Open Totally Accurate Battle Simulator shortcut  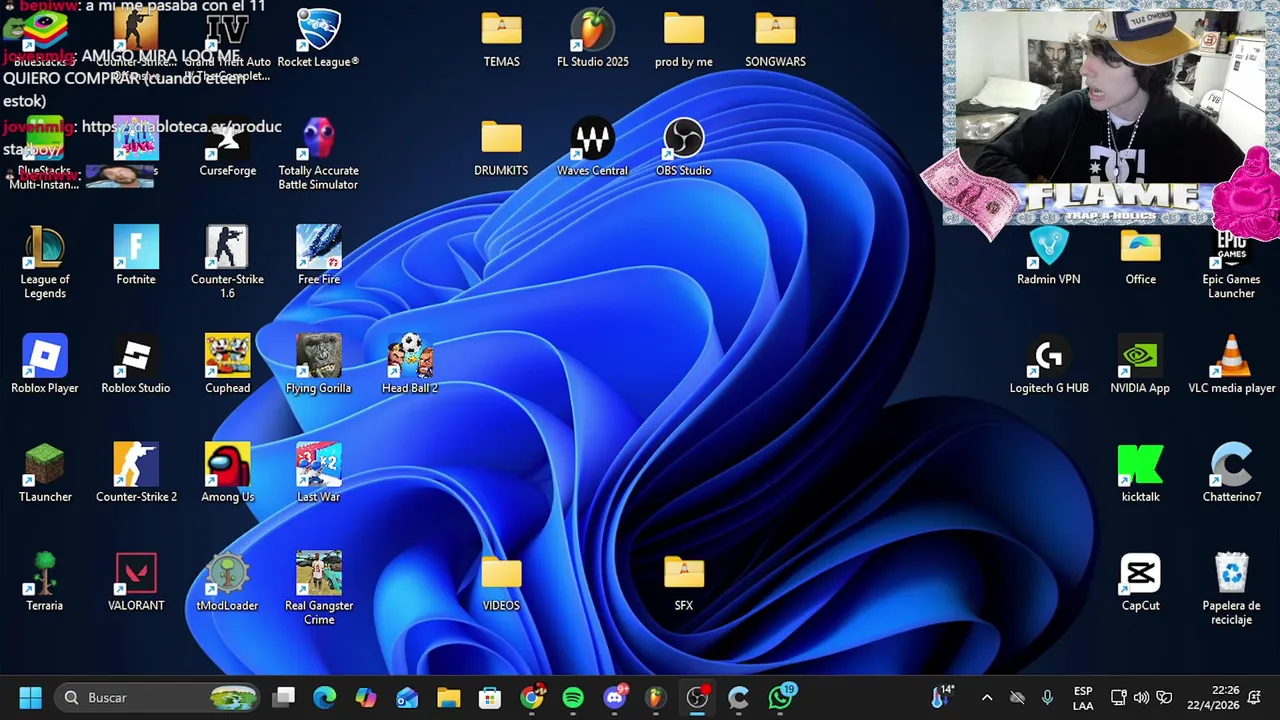tap(318, 155)
